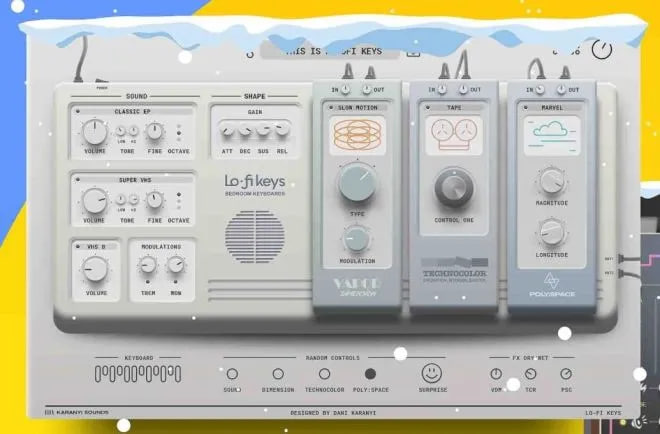
Task: Open the Super VHS sound selector
Action: pos(134,180)
